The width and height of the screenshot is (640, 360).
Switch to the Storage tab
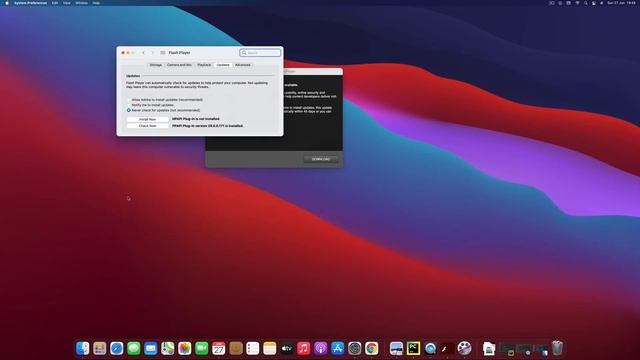click(156, 65)
